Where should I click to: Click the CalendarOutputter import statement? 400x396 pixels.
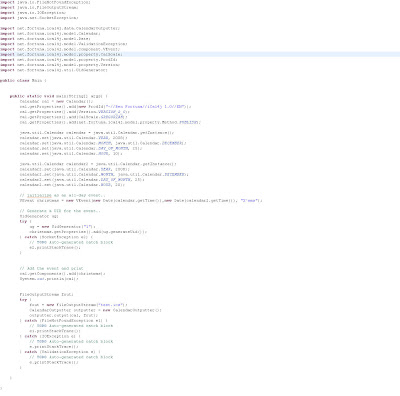pyautogui.click(x=60, y=28)
